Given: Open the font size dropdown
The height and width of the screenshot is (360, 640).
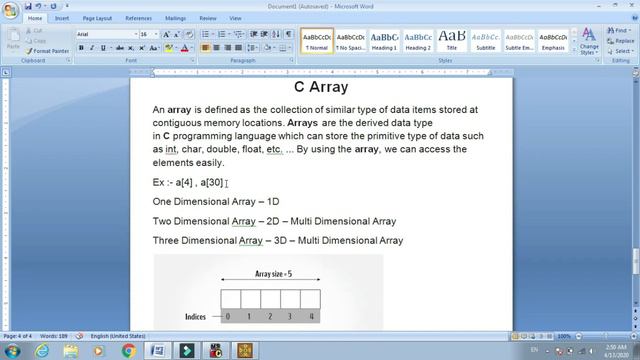Looking at the screenshot, I should pos(156,35).
